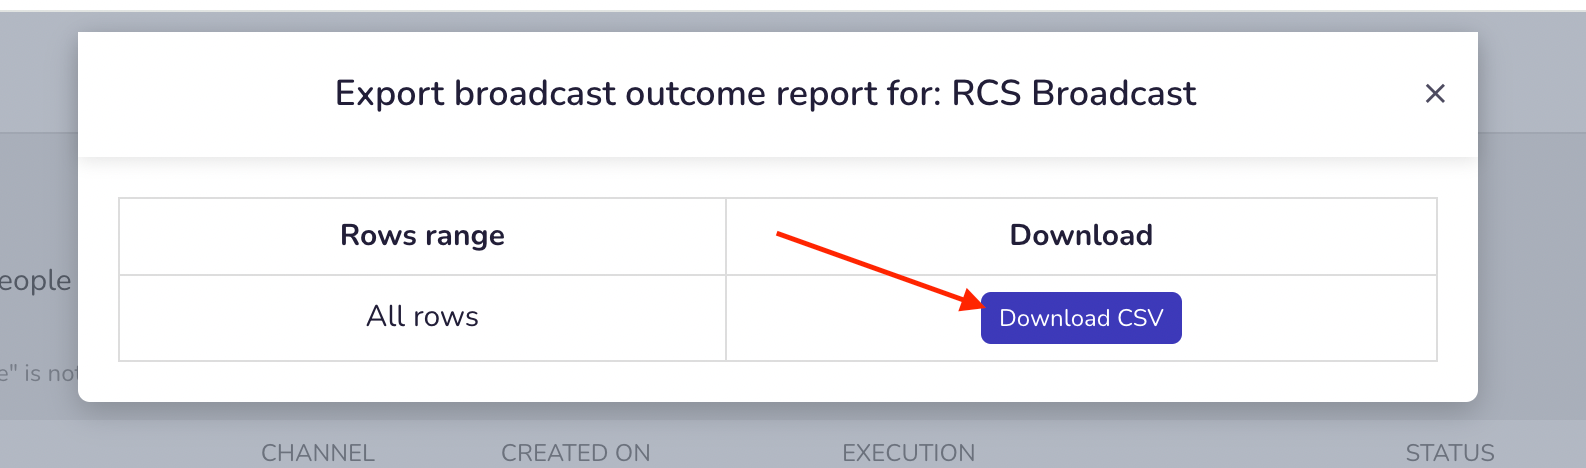Click the Export broadcast outcome report title
Screen dimensions: 1586x468
pyautogui.click(x=765, y=93)
